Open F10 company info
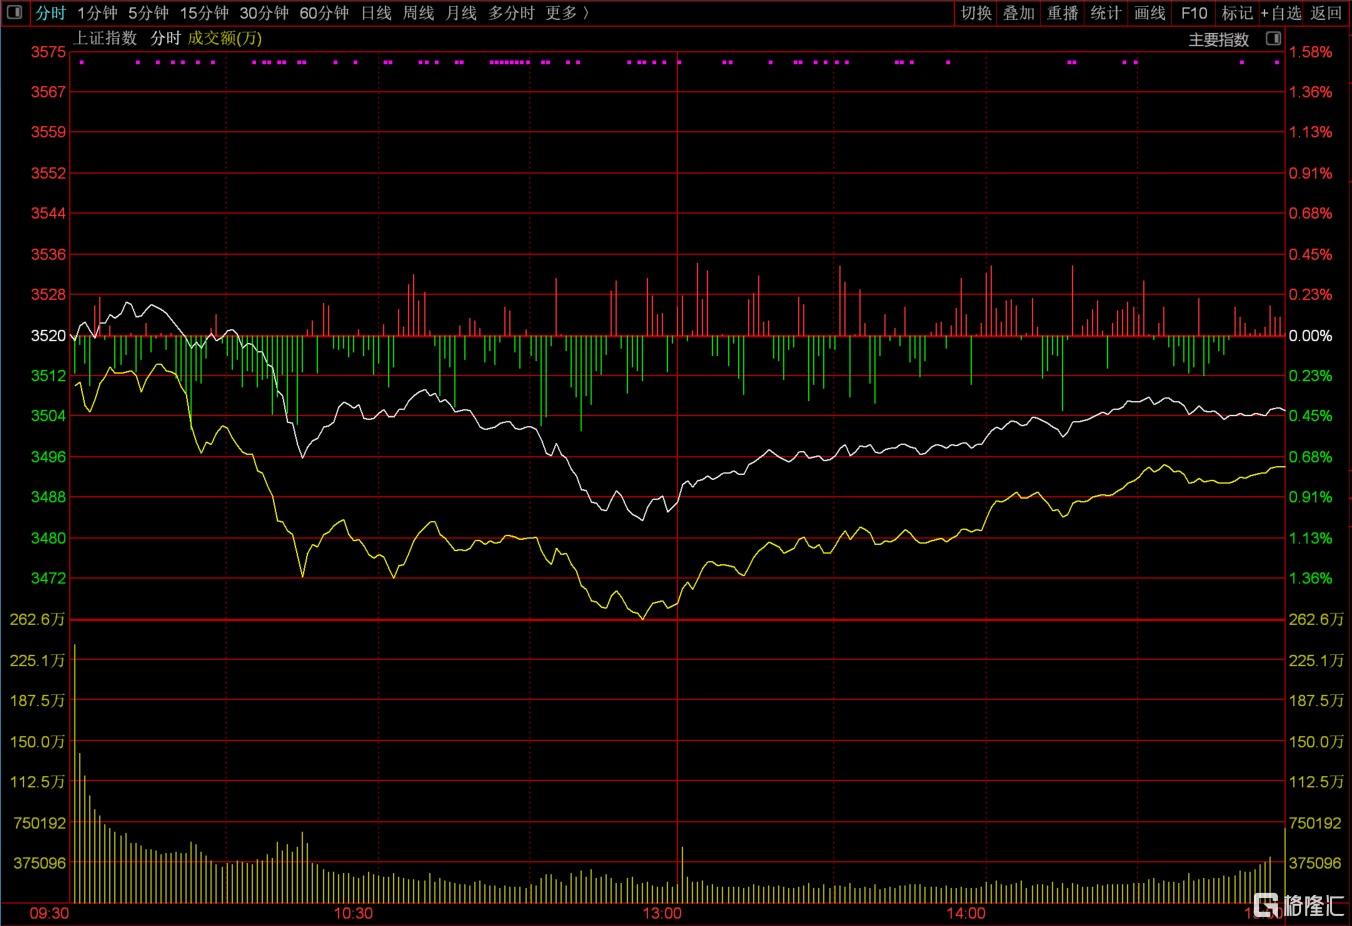Screen dimensions: 1352x926 (x=1194, y=13)
